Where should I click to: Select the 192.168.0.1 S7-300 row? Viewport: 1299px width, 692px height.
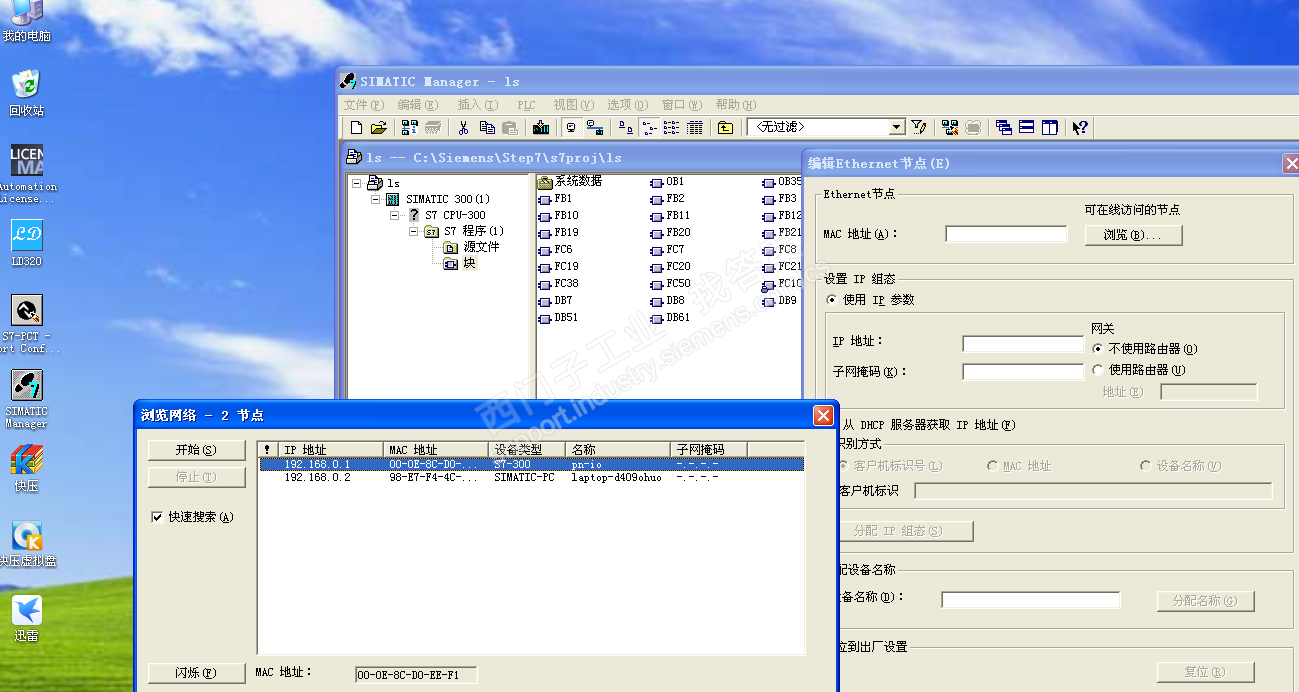point(531,465)
